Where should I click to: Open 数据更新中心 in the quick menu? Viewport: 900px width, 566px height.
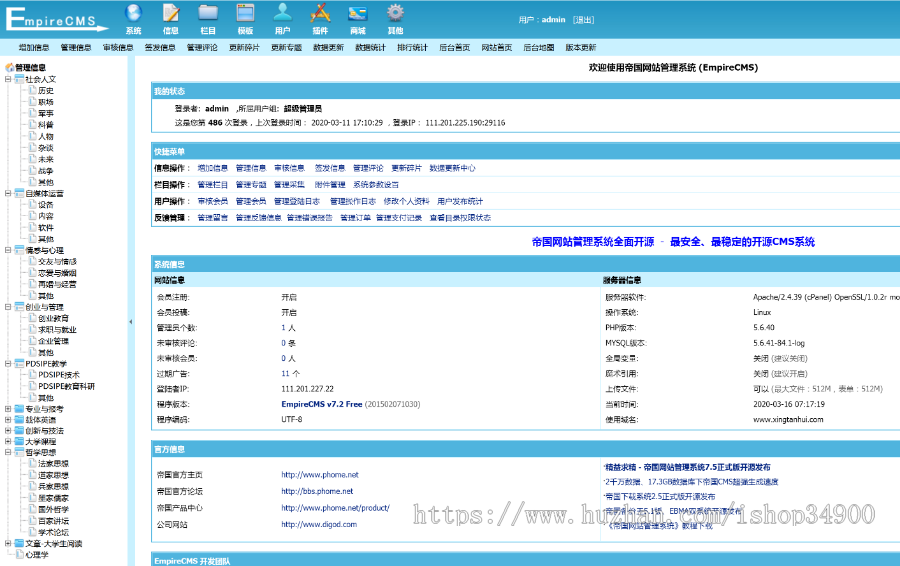pyautogui.click(x=452, y=168)
